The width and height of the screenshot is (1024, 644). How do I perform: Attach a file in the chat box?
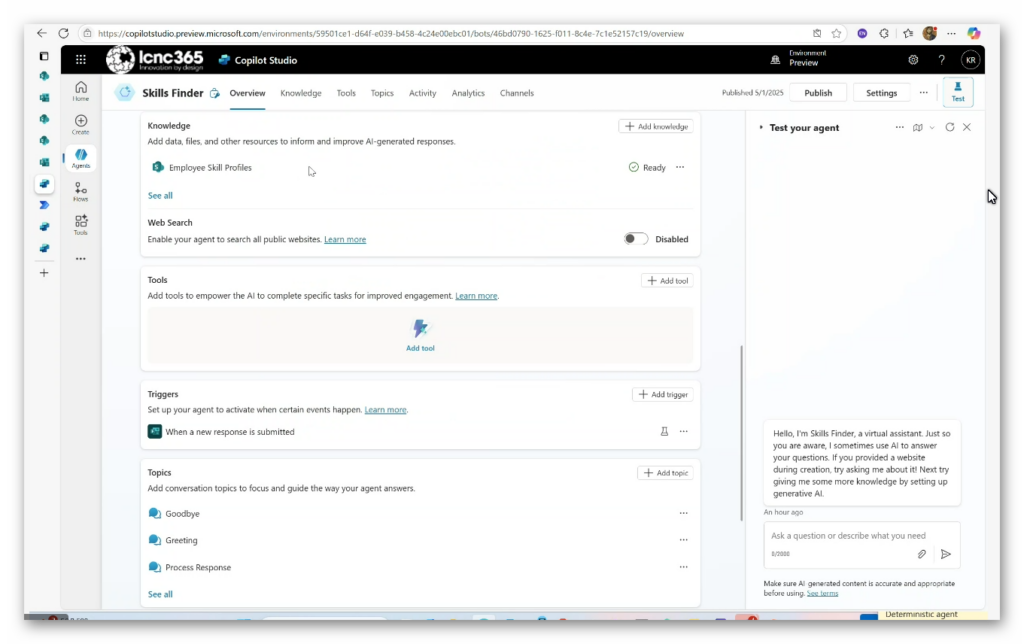pos(921,554)
